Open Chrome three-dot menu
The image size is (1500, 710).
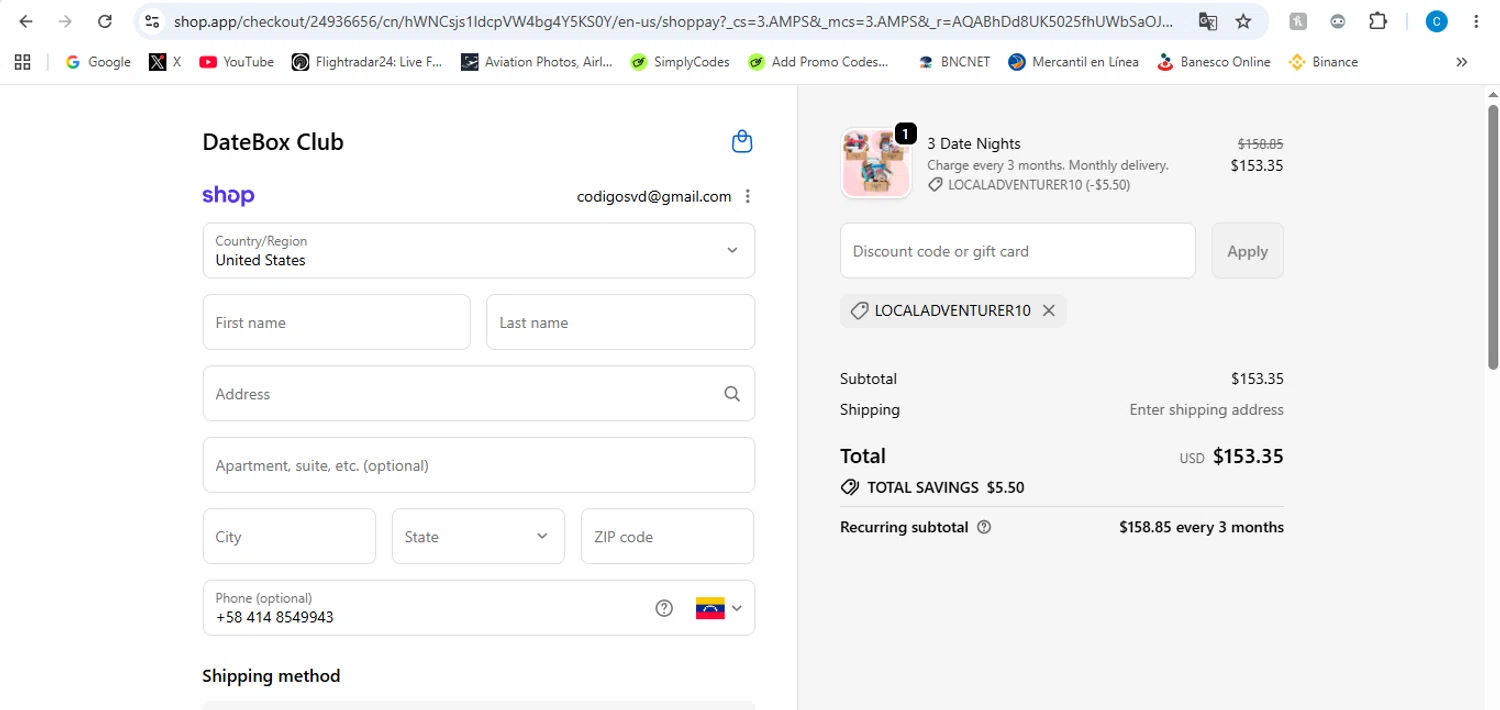tap(1476, 21)
